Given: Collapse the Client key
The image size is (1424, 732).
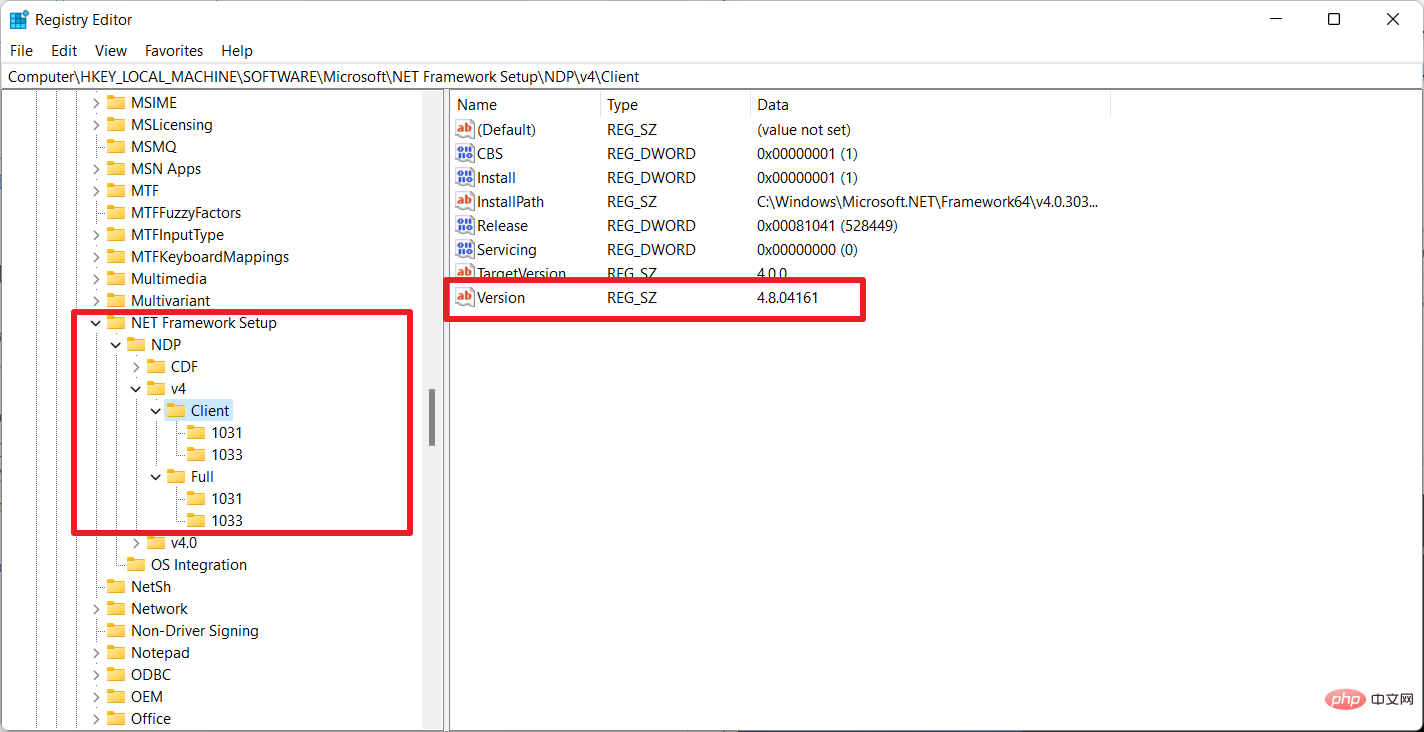Looking at the screenshot, I should (x=156, y=410).
